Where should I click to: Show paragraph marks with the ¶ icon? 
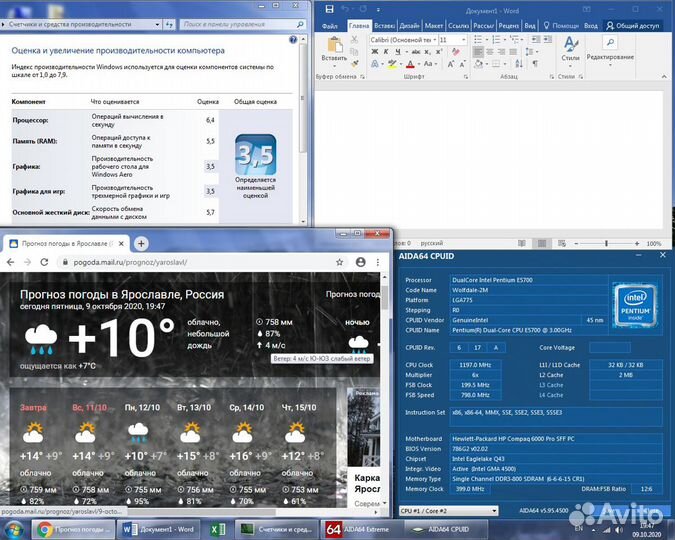tap(535, 64)
